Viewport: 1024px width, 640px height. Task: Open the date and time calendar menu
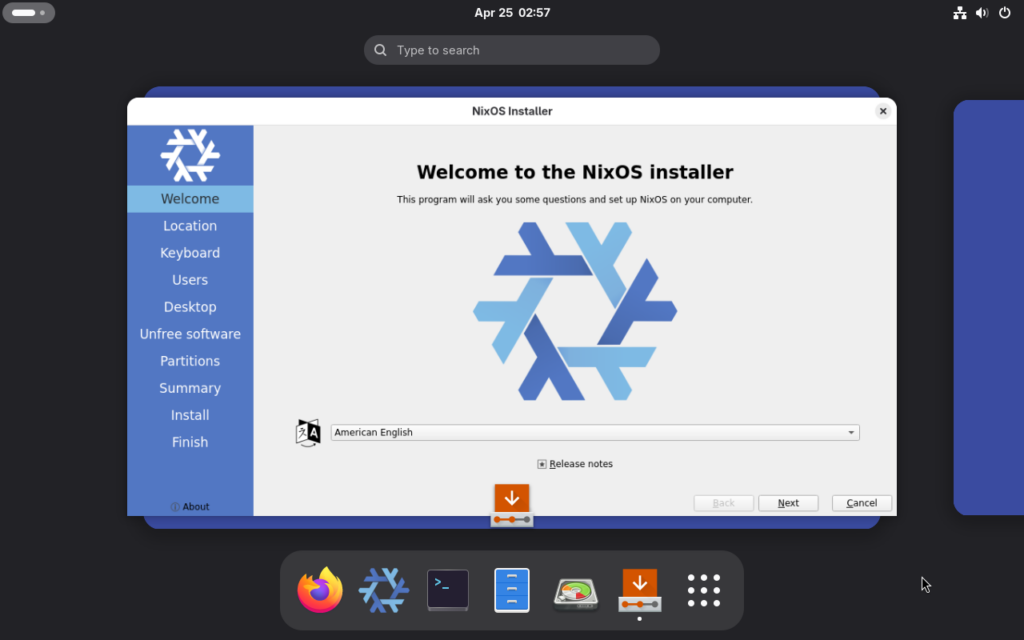[512, 13]
